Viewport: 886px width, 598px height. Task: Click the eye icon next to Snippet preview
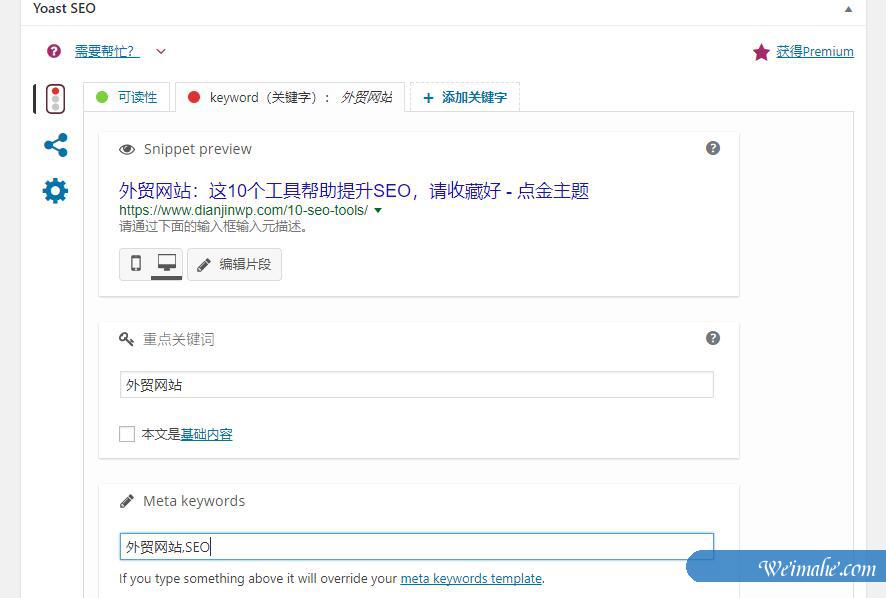click(127, 148)
